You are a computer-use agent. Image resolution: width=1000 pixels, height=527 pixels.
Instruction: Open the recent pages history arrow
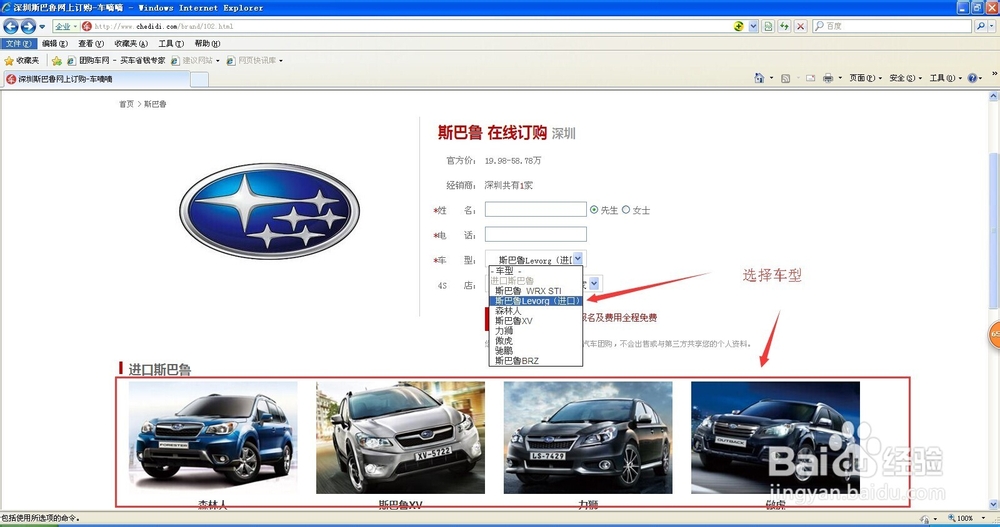42,27
